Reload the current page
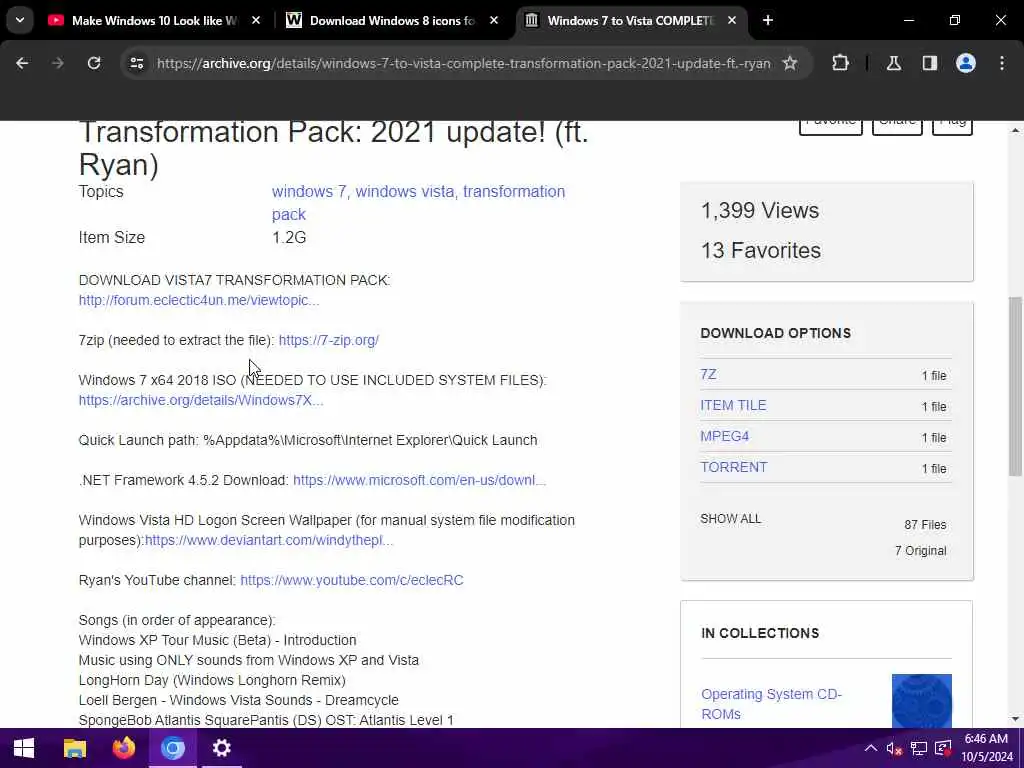Viewport: 1024px width, 768px height. pyautogui.click(x=94, y=63)
